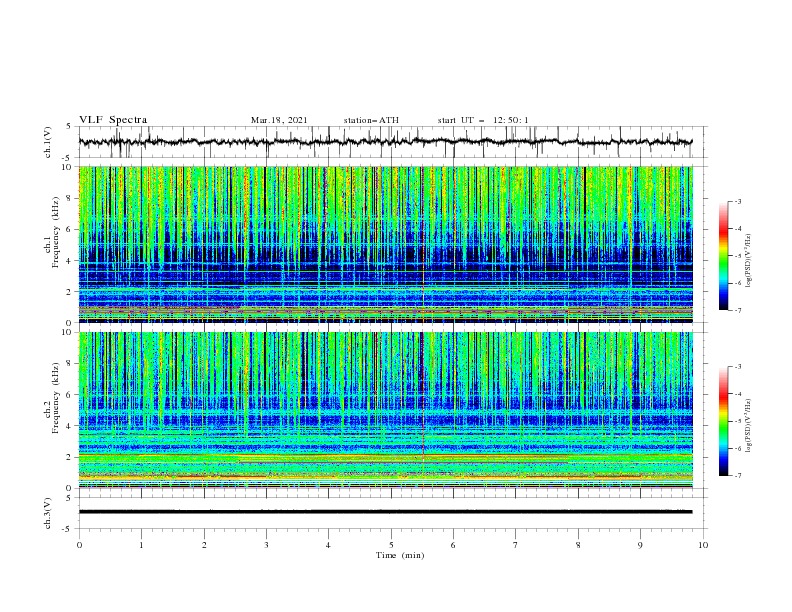Click the ch.1 PSD color bar
Screen dimensions: 792x612
(723, 256)
